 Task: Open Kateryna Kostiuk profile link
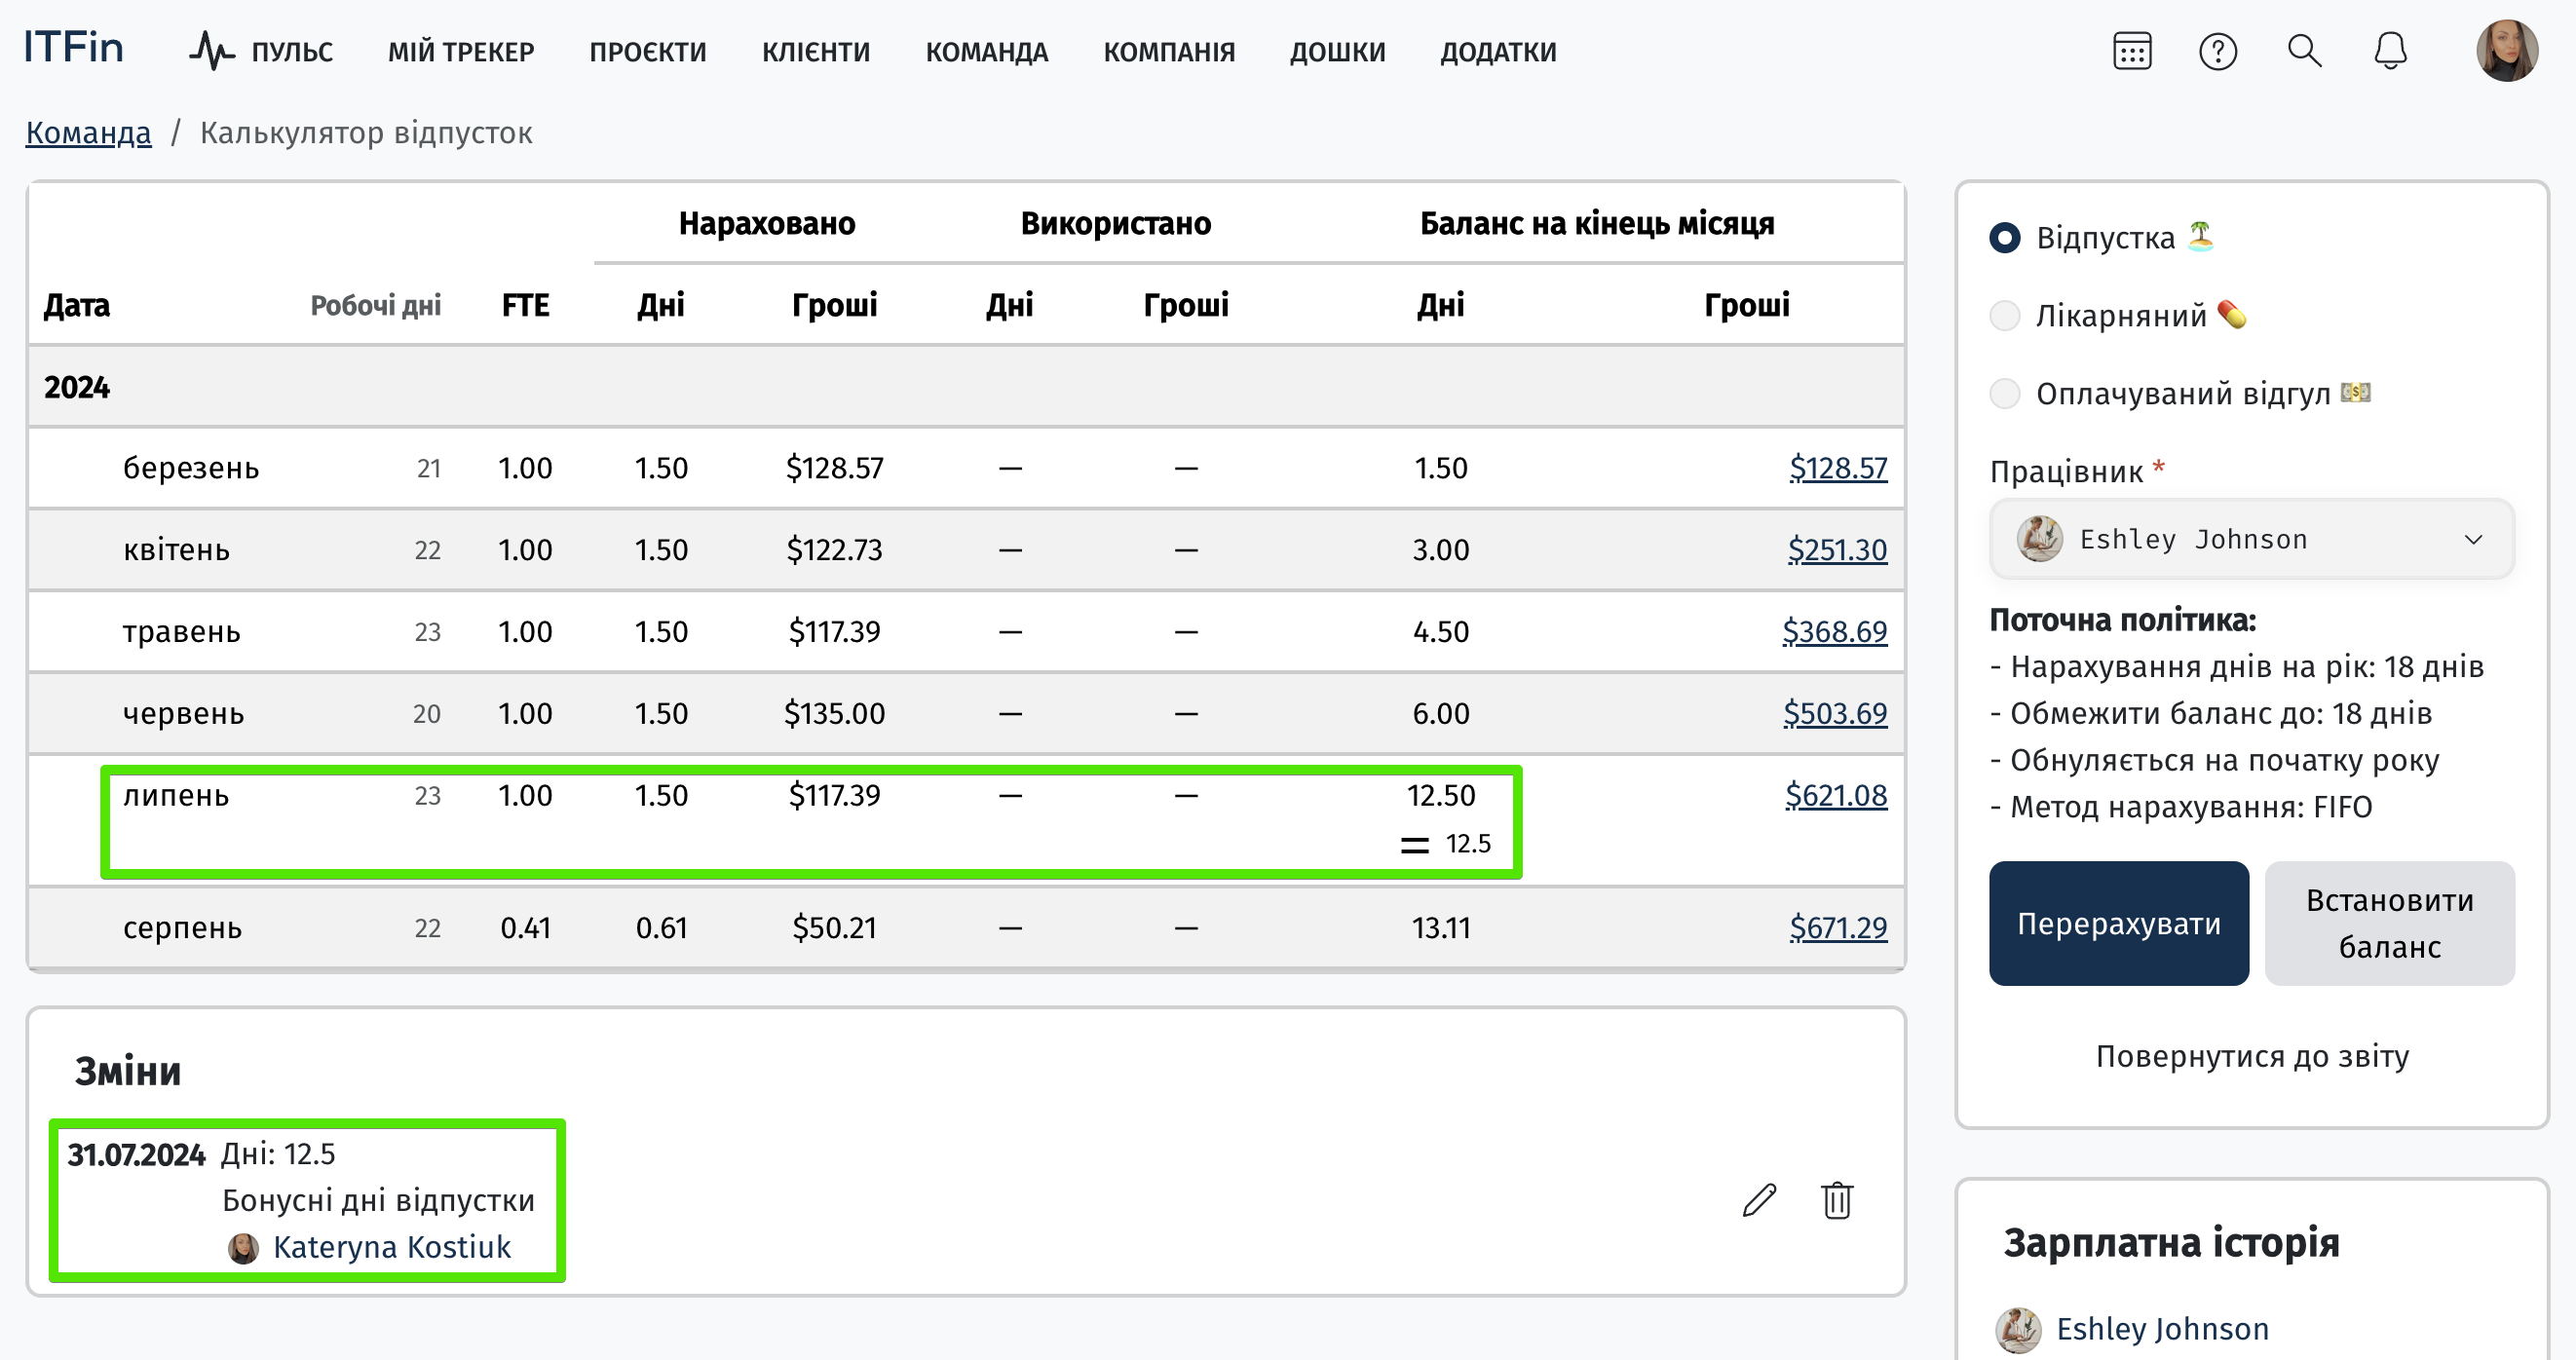click(x=392, y=1248)
